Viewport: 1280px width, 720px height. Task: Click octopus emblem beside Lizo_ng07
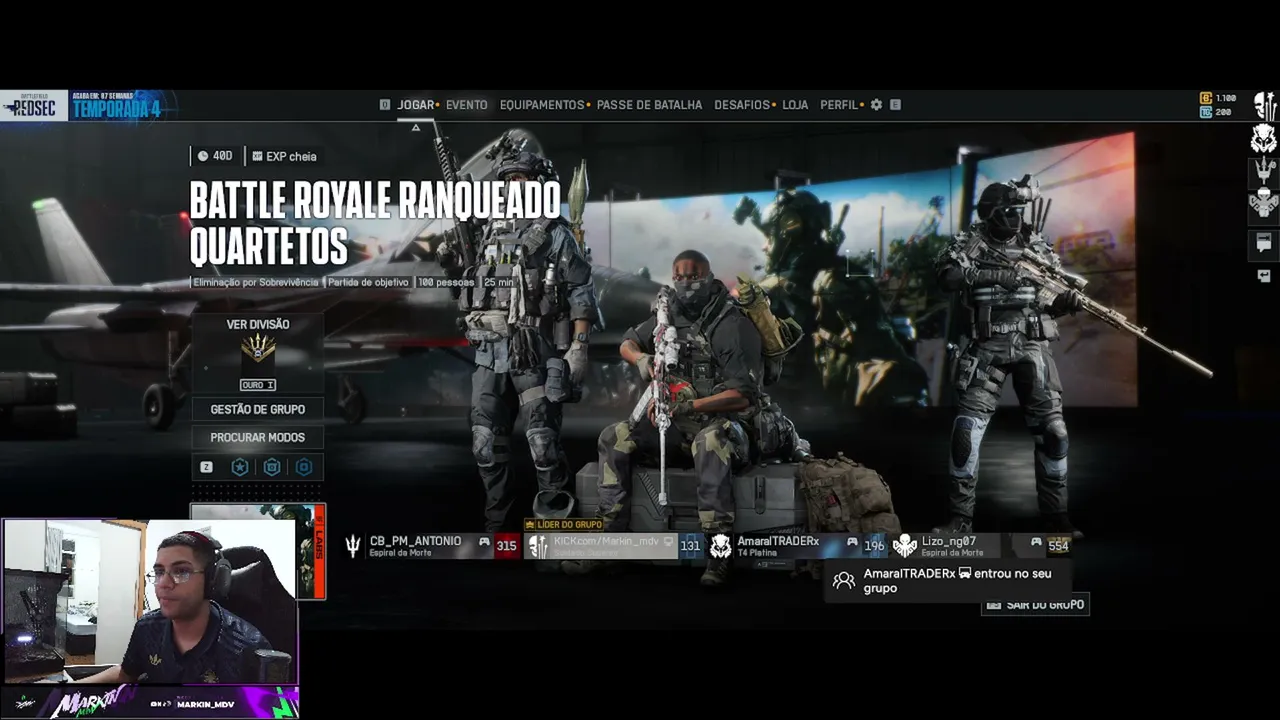(x=905, y=546)
